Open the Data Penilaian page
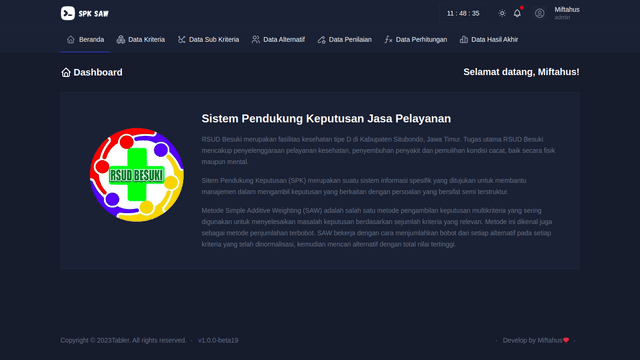 pyautogui.click(x=344, y=40)
